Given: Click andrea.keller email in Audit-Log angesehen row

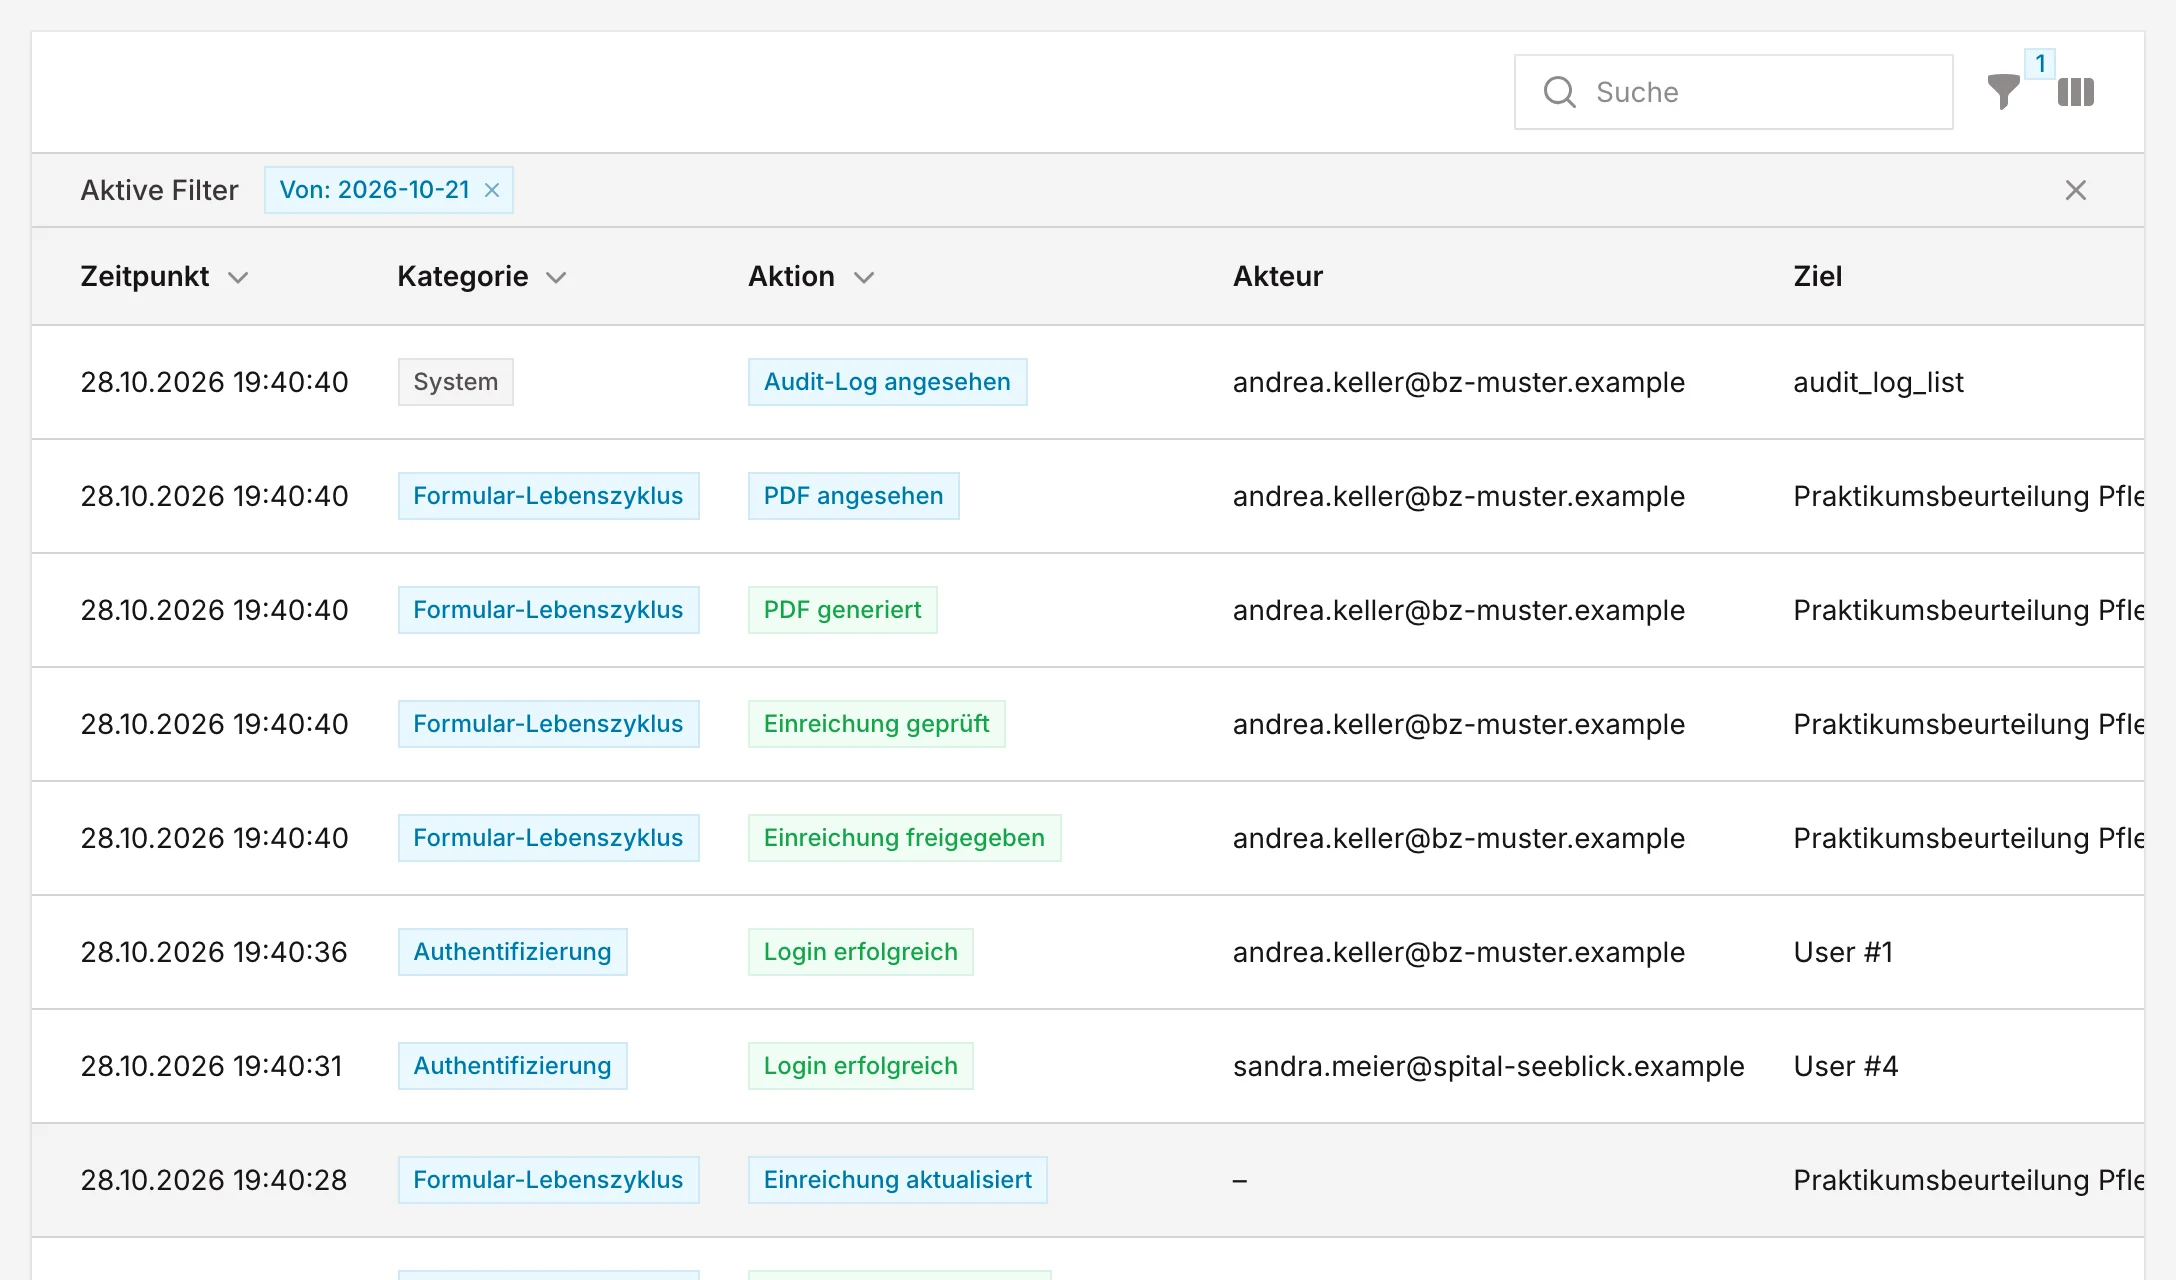Looking at the screenshot, I should 1459,382.
